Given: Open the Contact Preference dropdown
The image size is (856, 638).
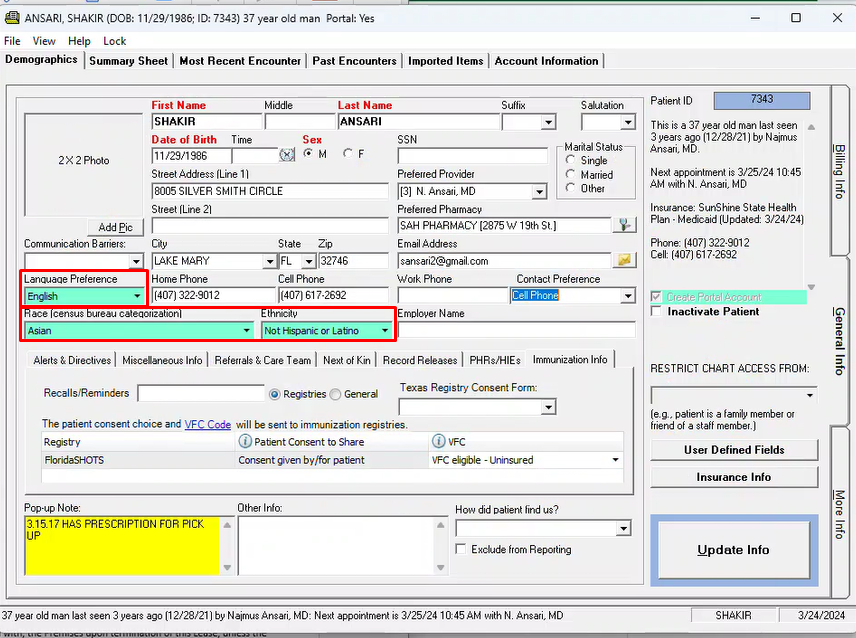Looking at the screenshot, I should (627, 296).
